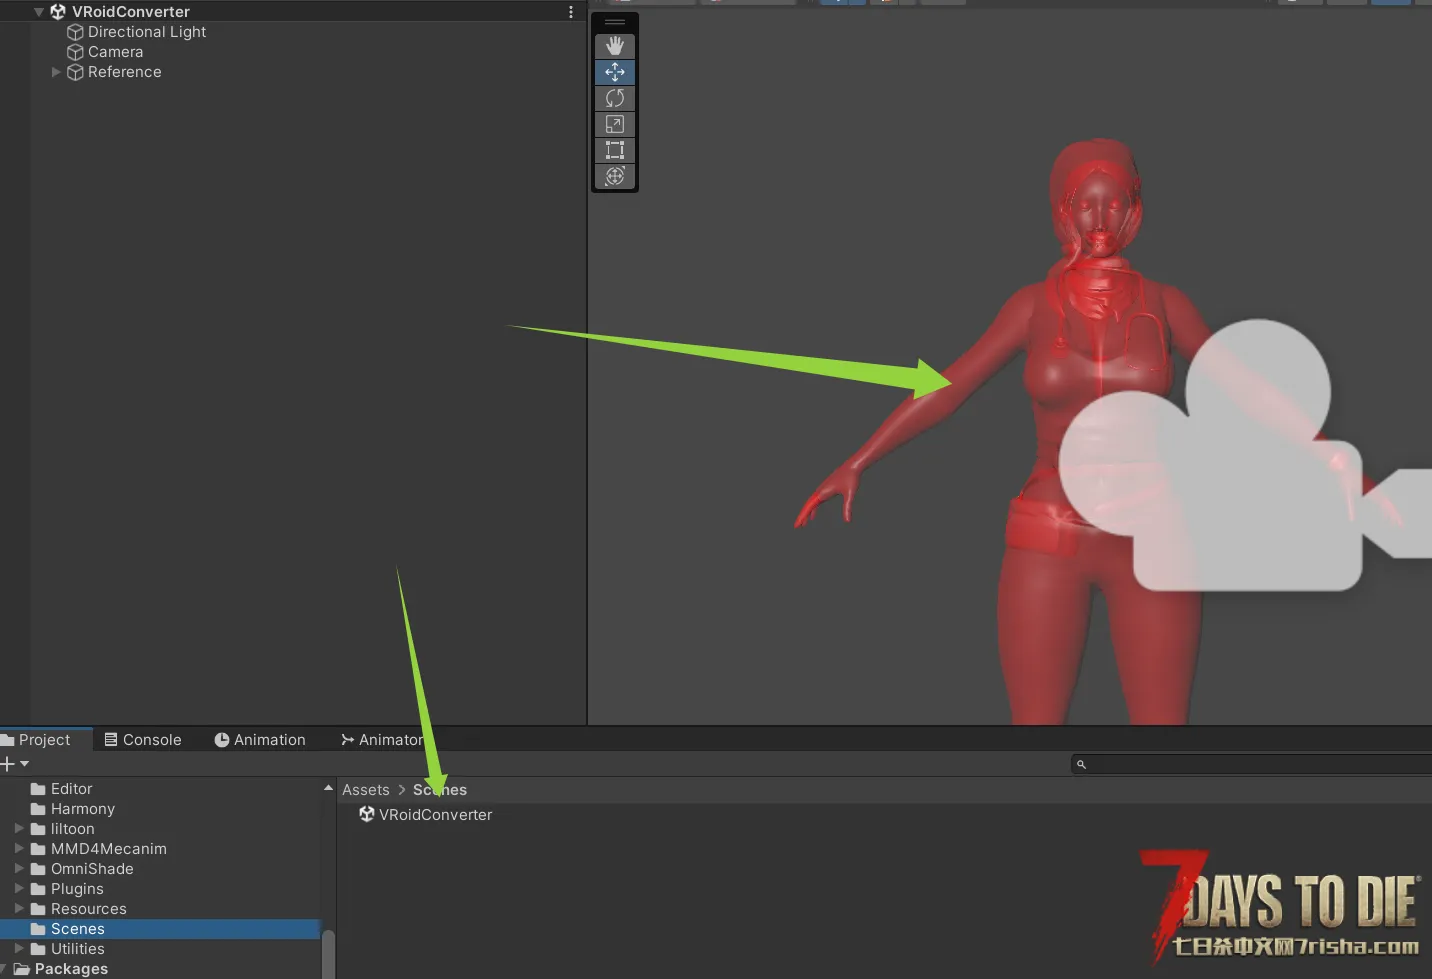
Task: Click the Editor folder icon
Action: pyautogui.click(x=38, y=789)
